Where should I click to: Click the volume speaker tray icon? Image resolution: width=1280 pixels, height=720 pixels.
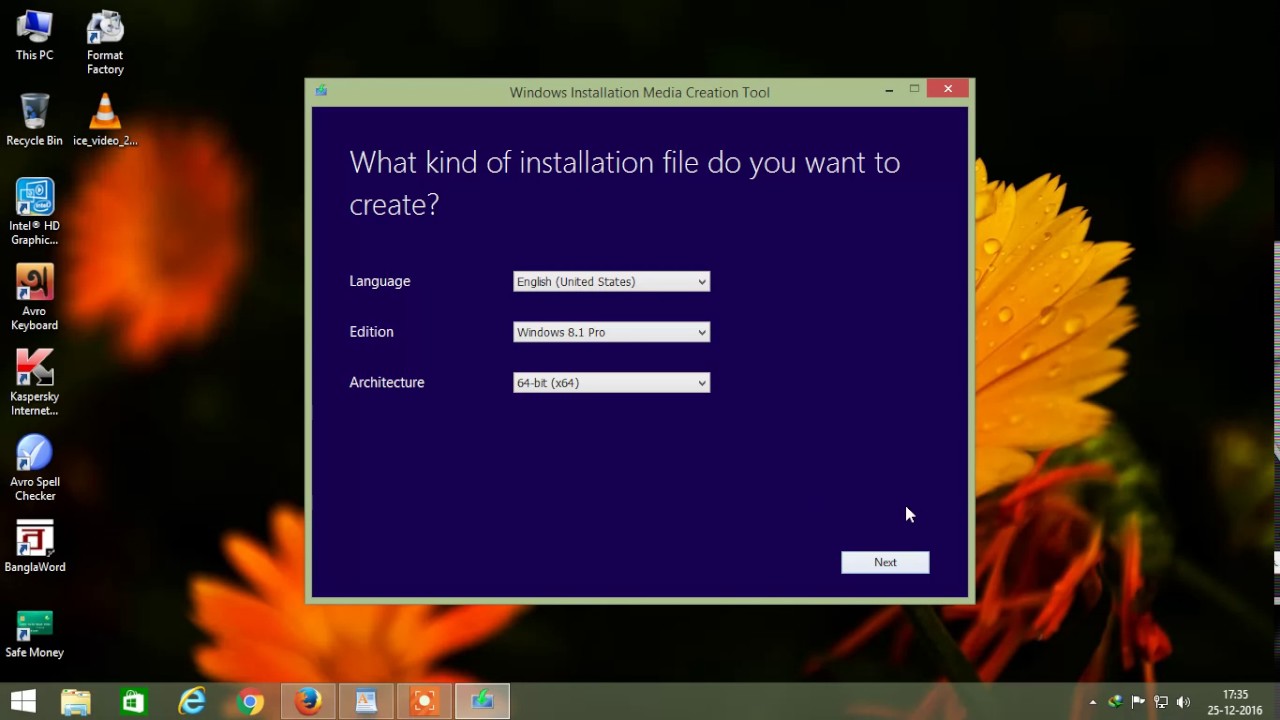(1184, 702)
